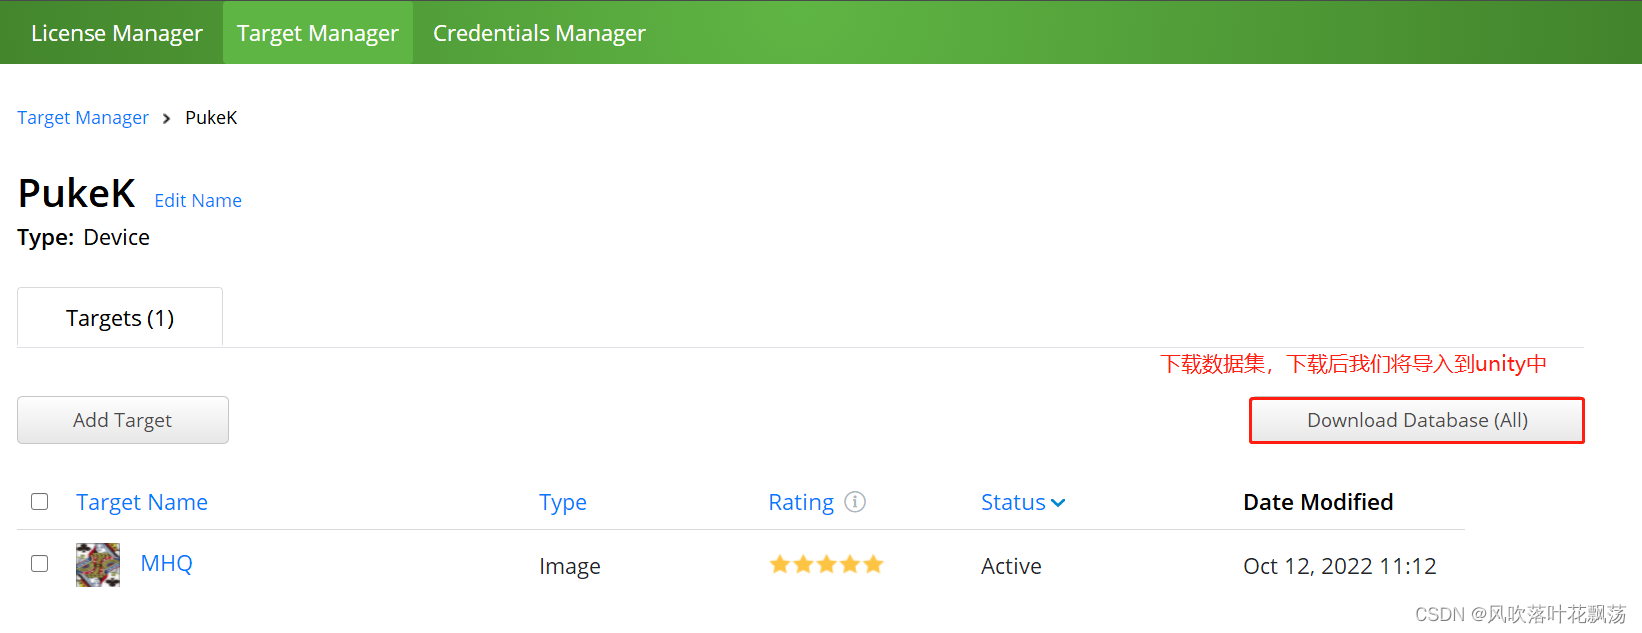Click the Date Modified column header
The height and width of the screenshot is (633, 1642).
(1318, 502)
